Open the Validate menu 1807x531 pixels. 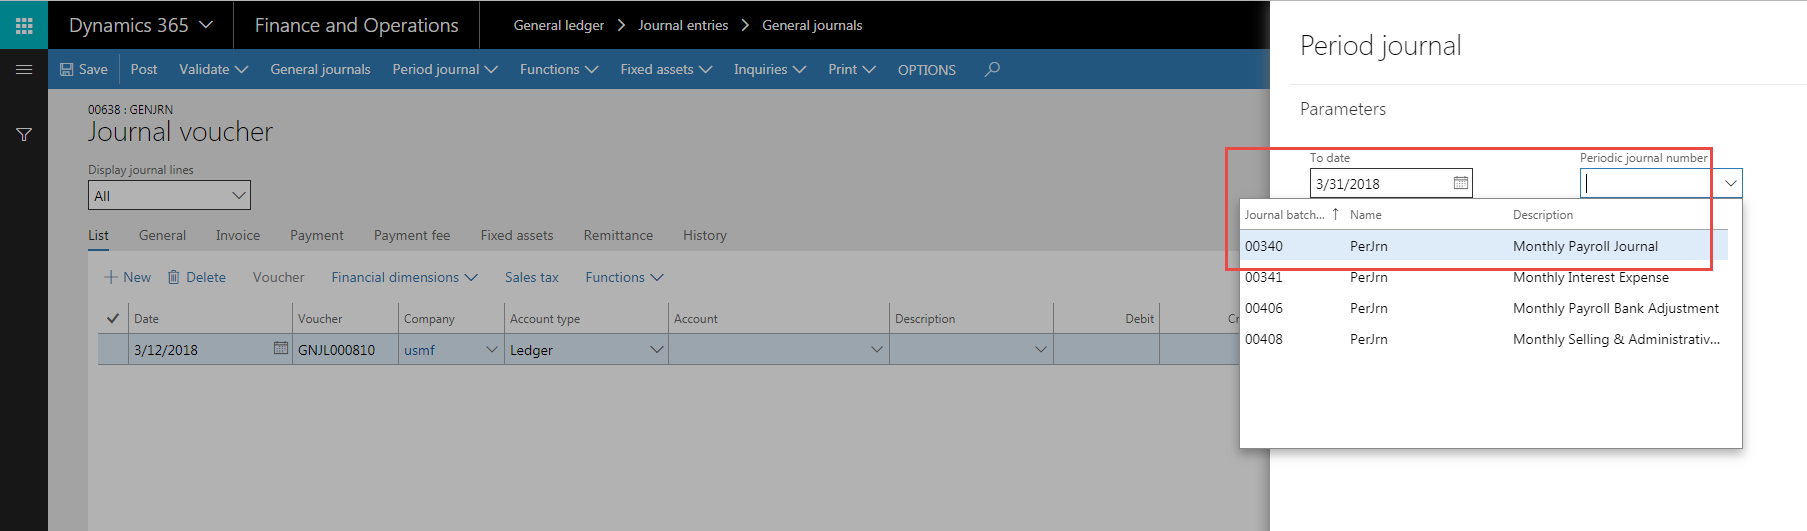click(x=213, y=69)
